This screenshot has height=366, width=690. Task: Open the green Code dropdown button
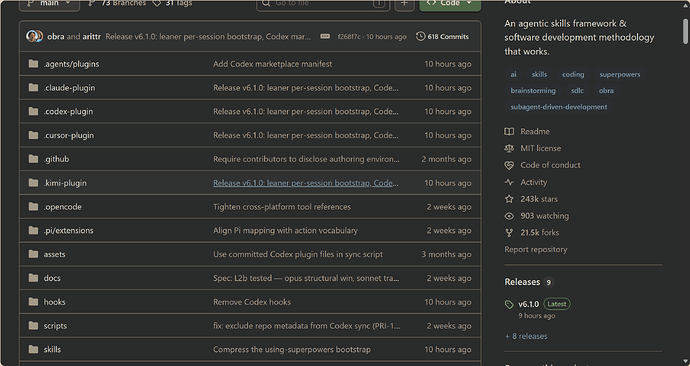[450, 4]
